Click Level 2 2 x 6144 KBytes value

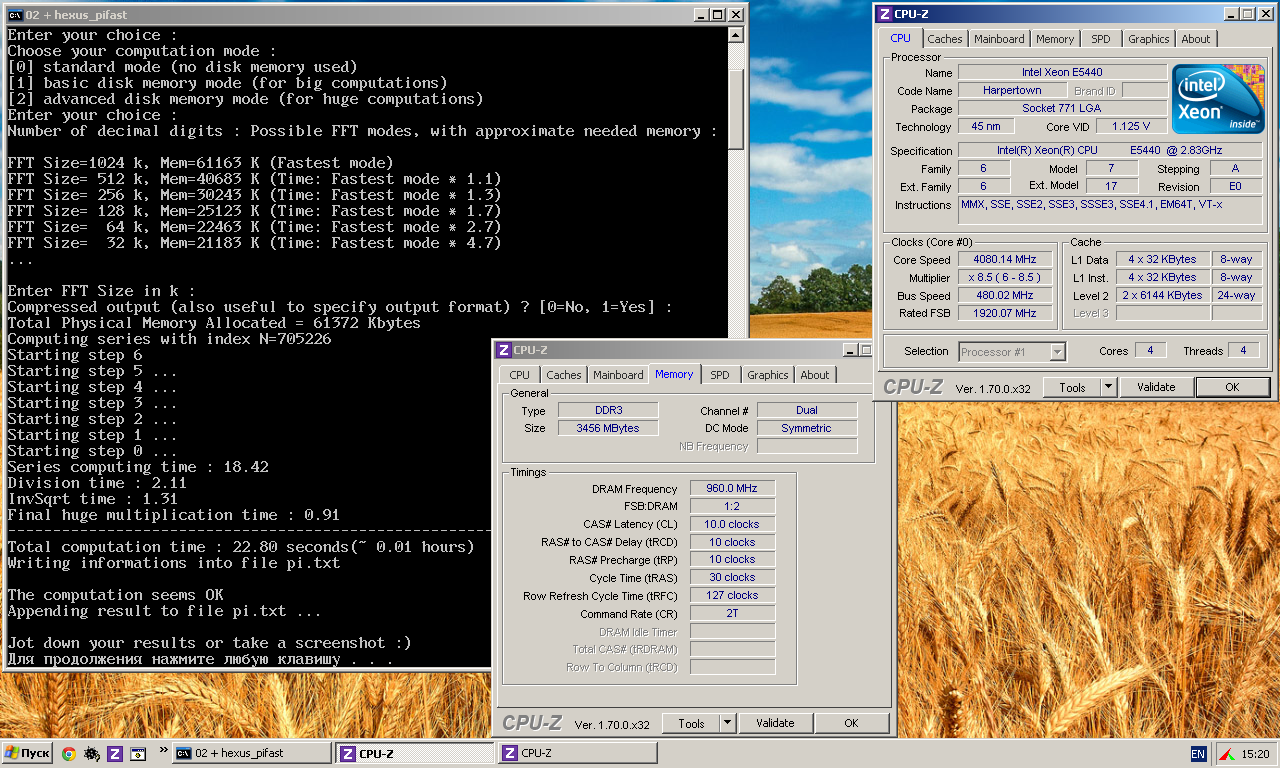coord(1163,295)
